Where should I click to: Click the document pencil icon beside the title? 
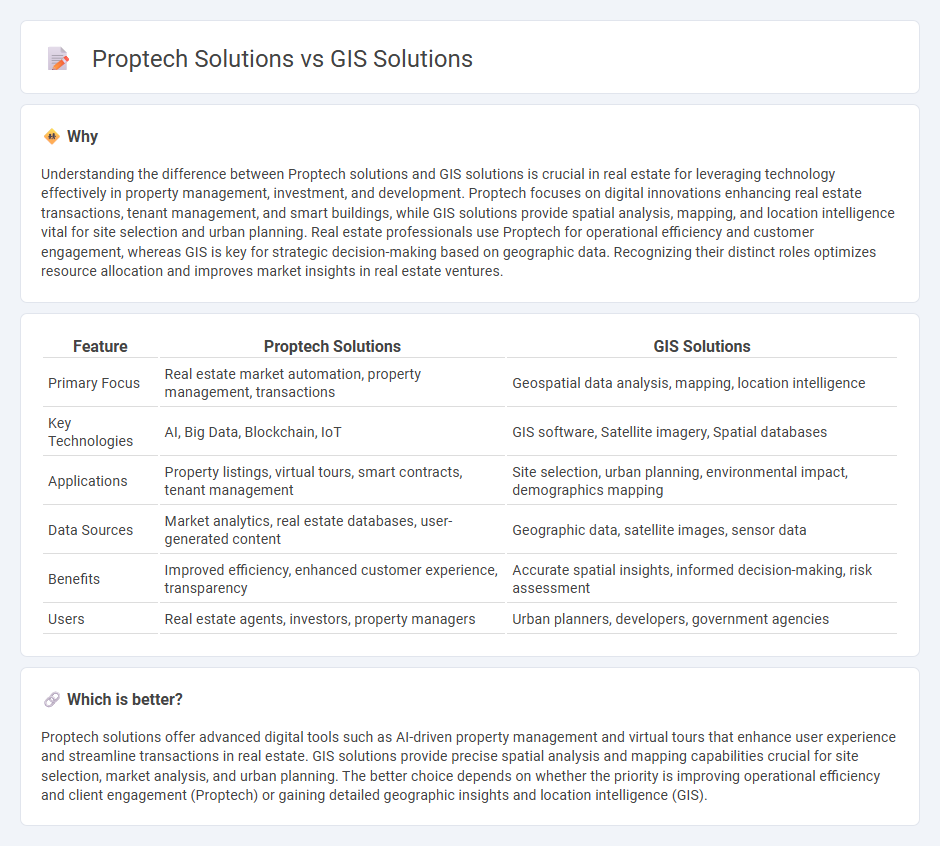58,59
